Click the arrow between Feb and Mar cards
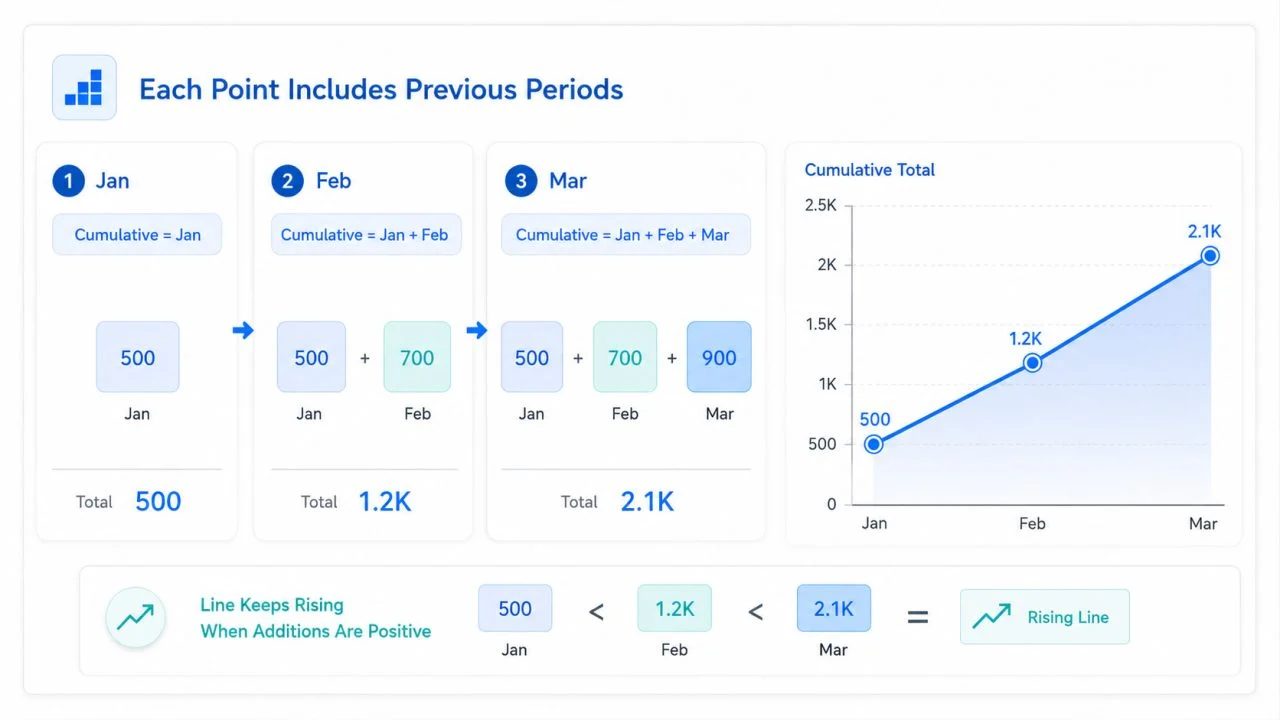The image size is (1280, 720). pyautogui.click(x=477, y=330)
